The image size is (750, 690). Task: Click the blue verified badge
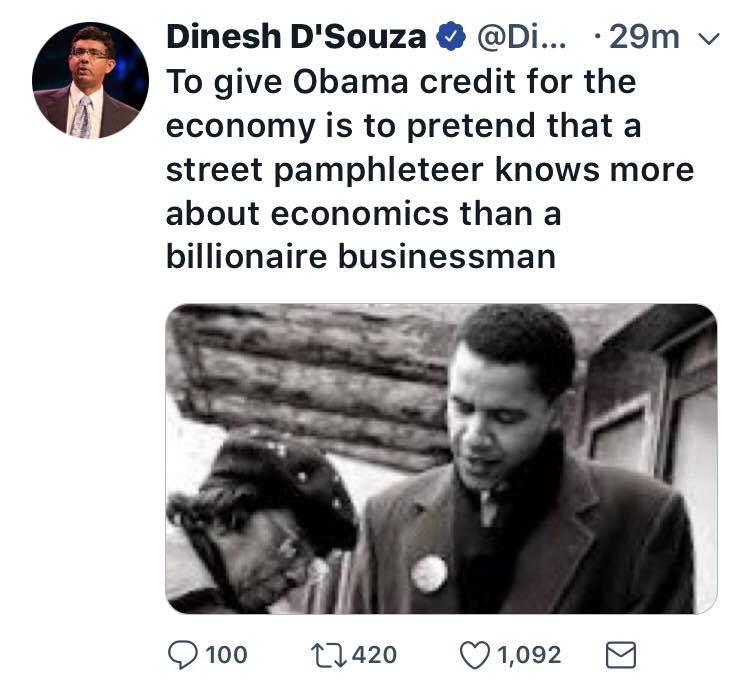point(451,37)
